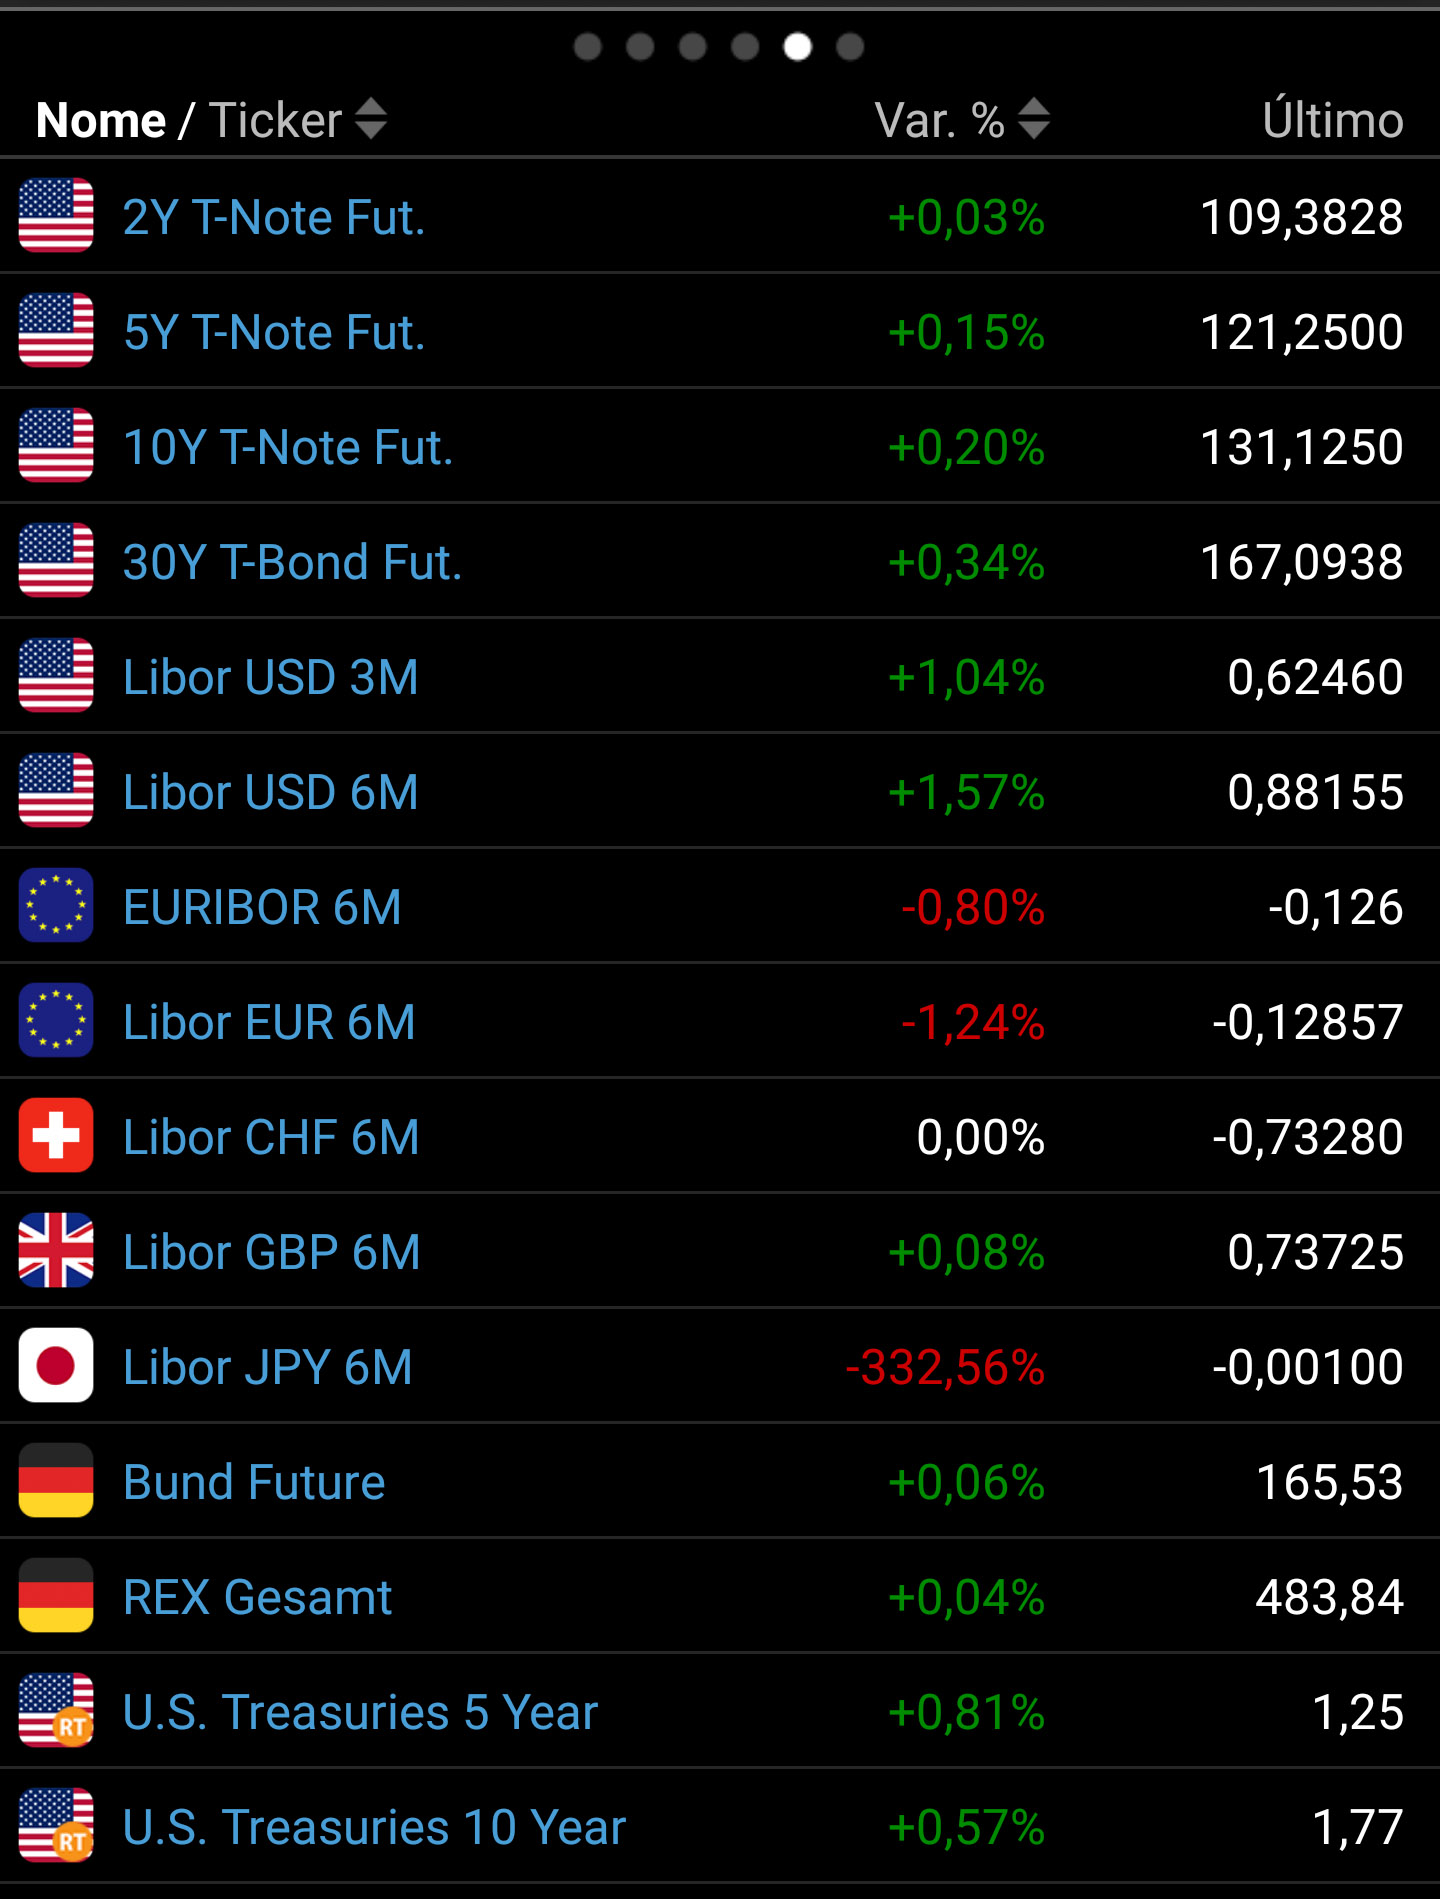This screenshot has width=1440, height=1899.
Task: Select the Nome column header label
Action: click(101, 120)
